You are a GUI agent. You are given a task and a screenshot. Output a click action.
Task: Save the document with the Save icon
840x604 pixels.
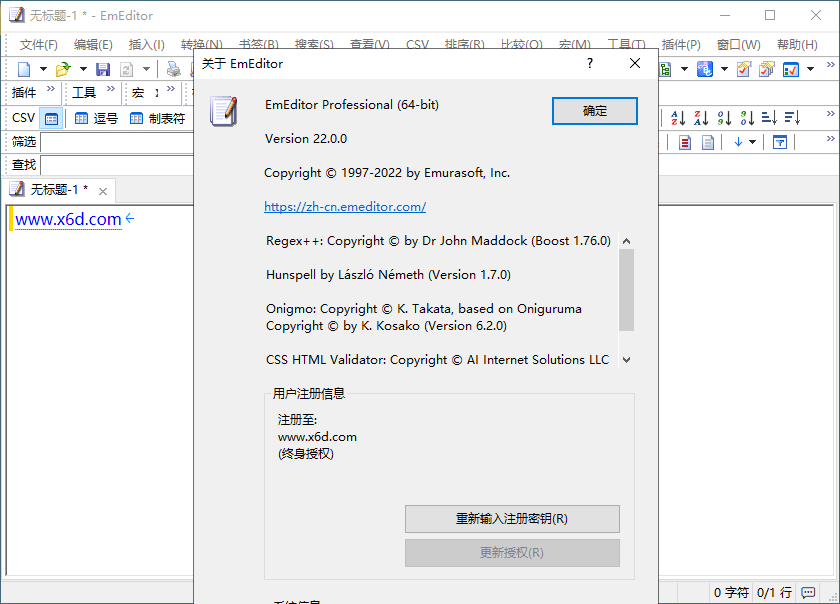click(103, 68)
